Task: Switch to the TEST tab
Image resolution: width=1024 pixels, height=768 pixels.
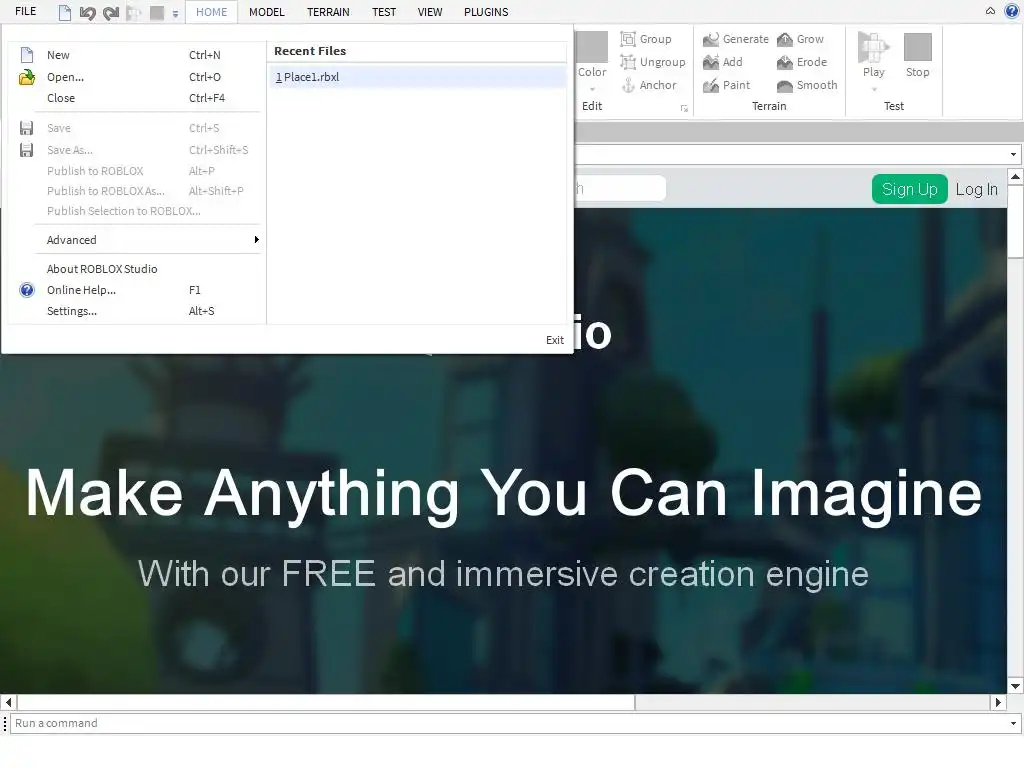Action: (x=384, y=12)
